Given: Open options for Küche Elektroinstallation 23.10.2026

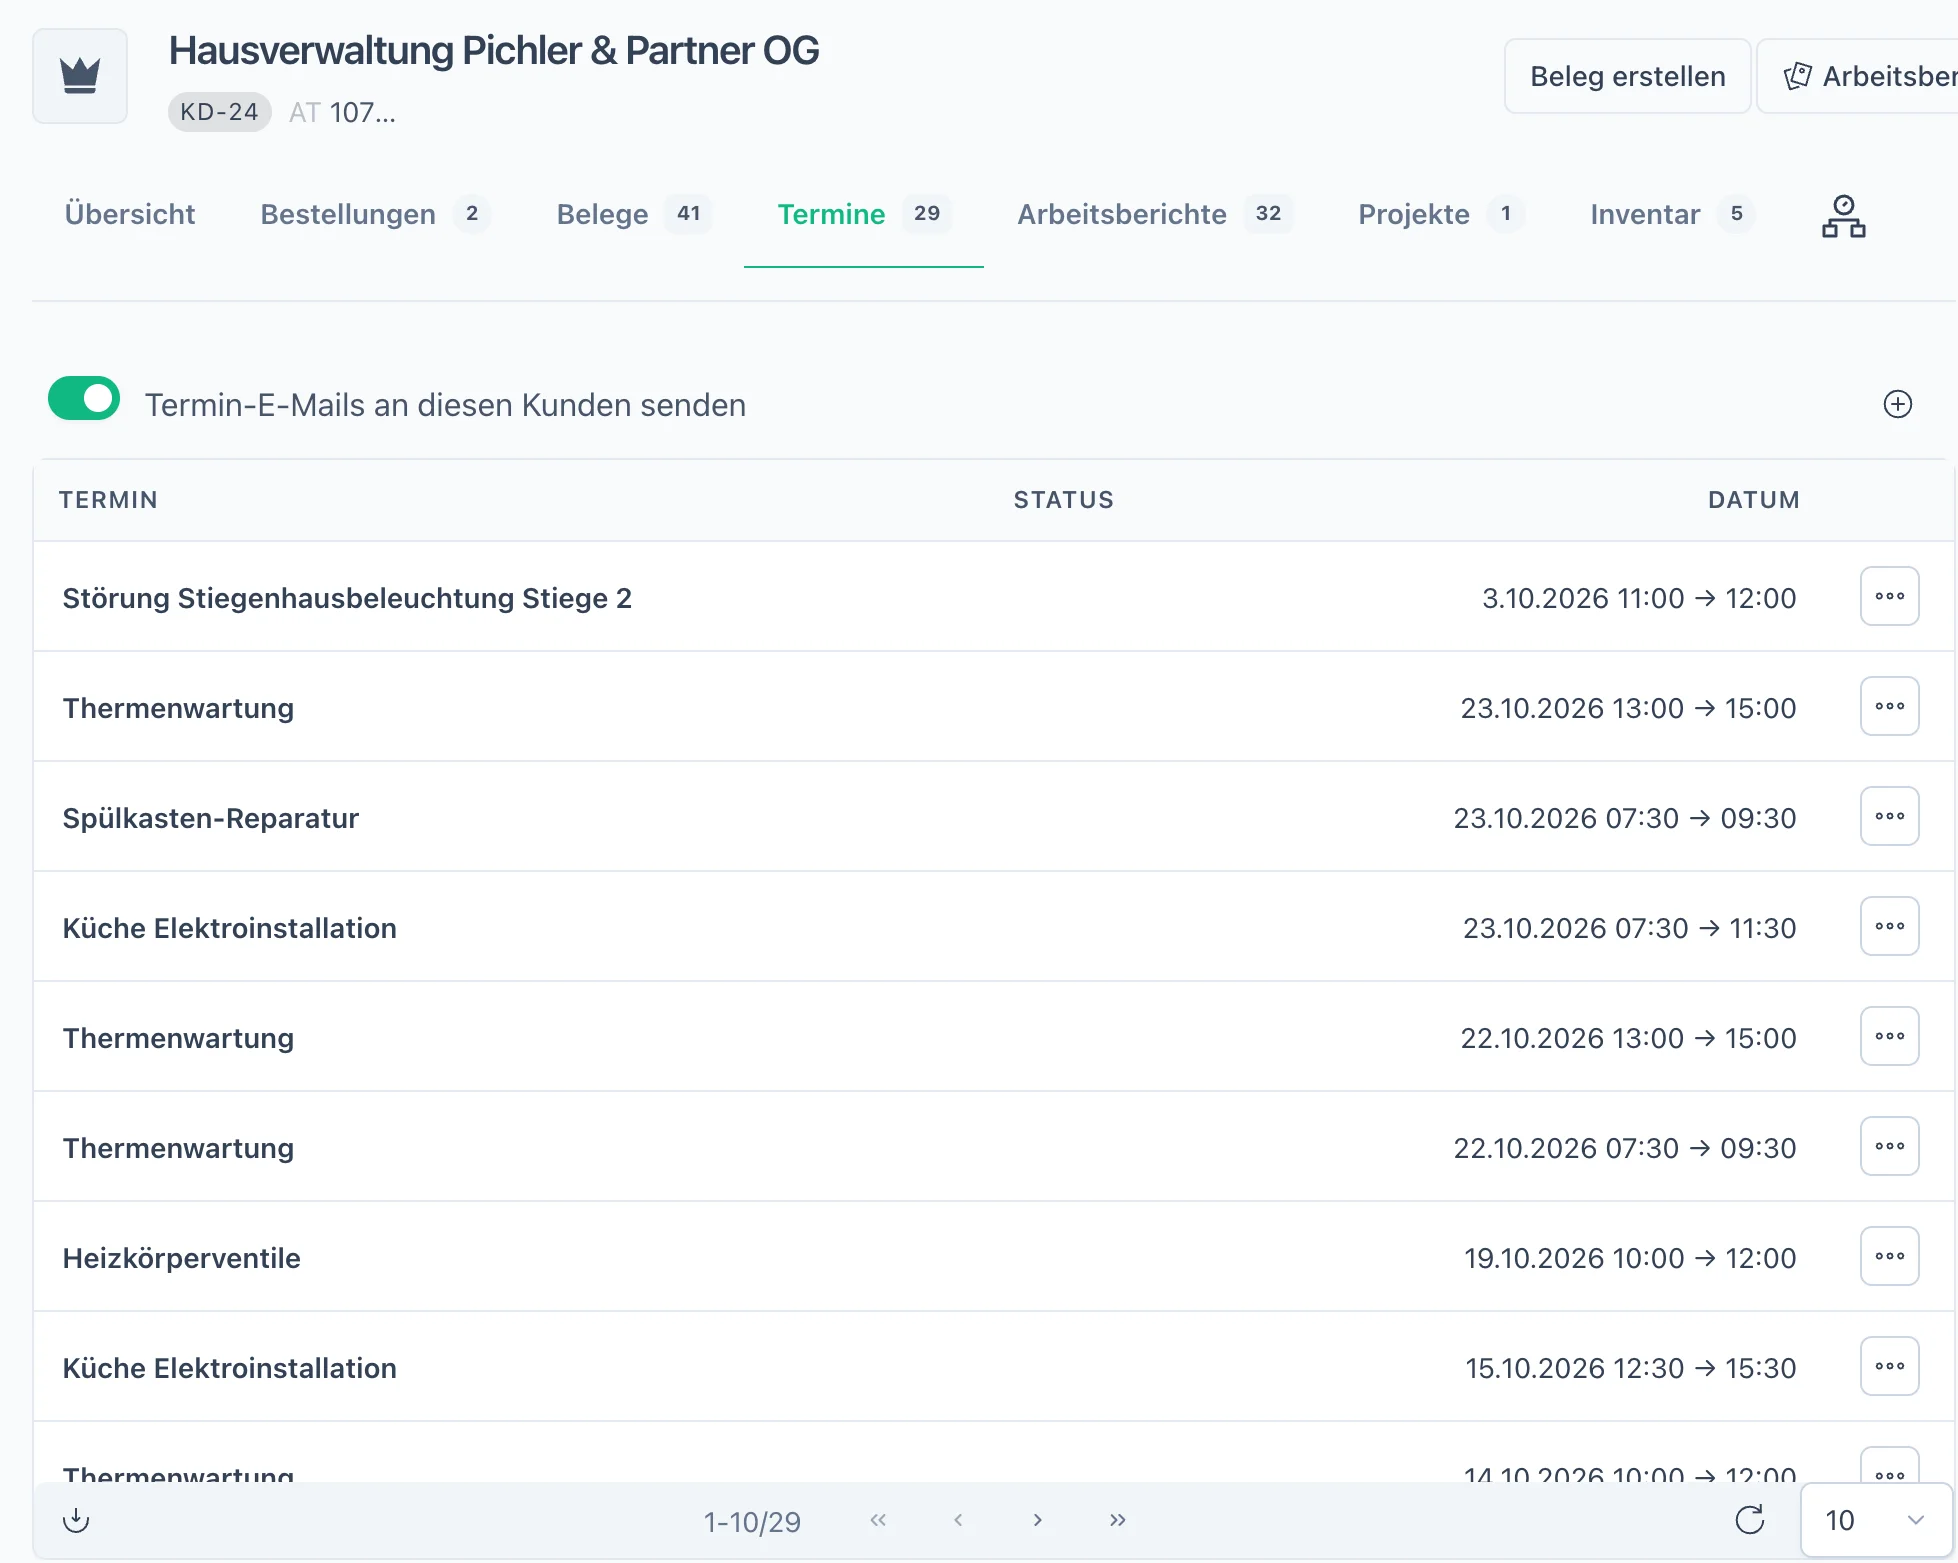Looking at the screenshot, I should pyautogui.click(x=1889, y=926).
